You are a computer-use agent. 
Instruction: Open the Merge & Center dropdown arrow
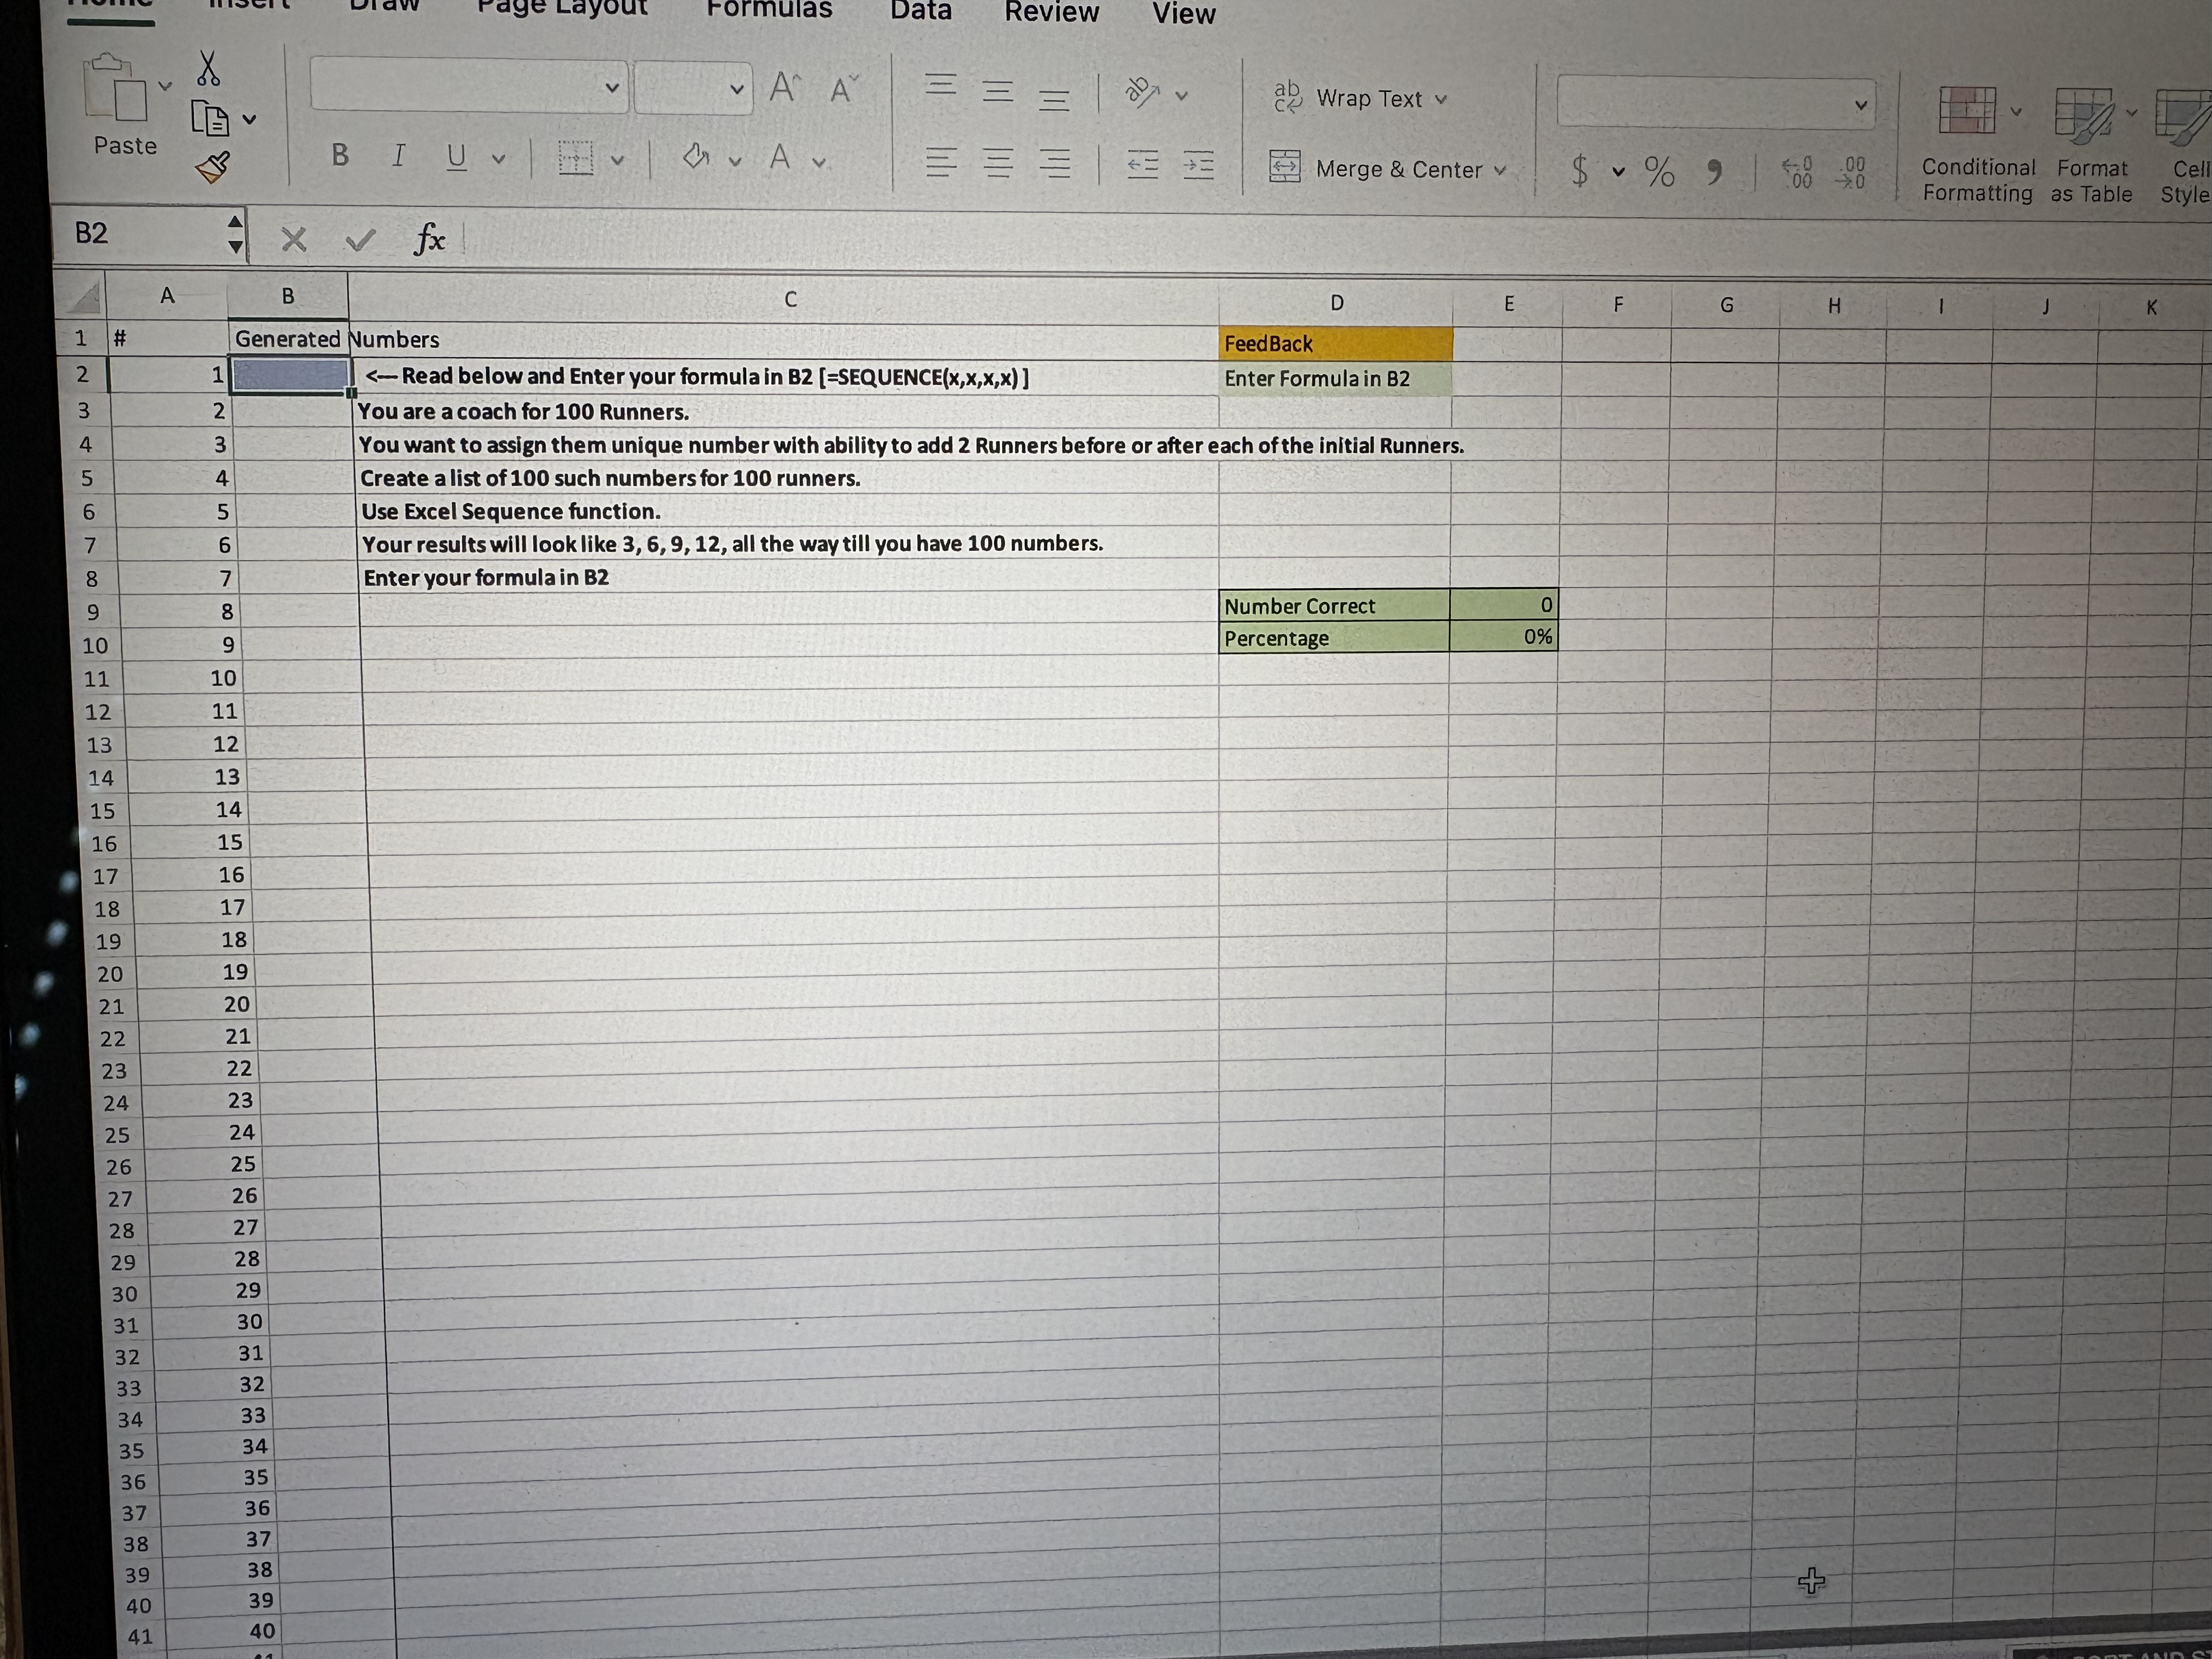click(x=1499, y=170)
